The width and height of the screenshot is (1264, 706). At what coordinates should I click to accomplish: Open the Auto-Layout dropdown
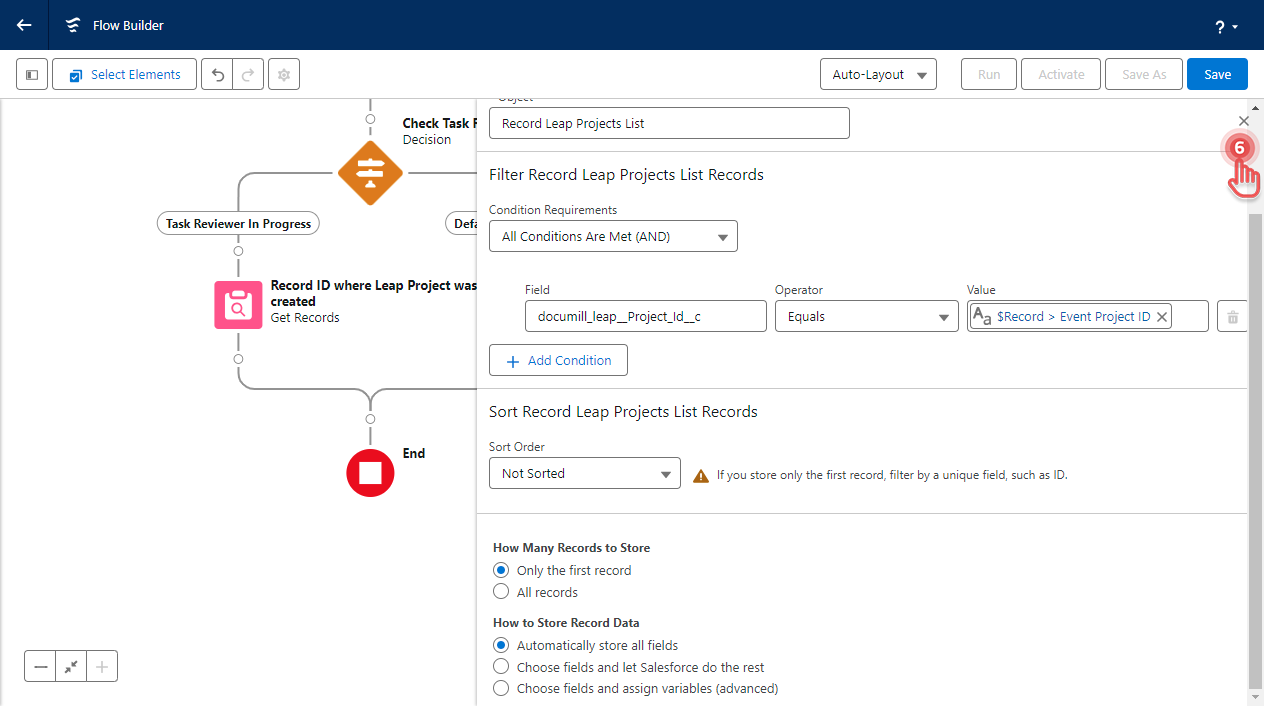877,75
